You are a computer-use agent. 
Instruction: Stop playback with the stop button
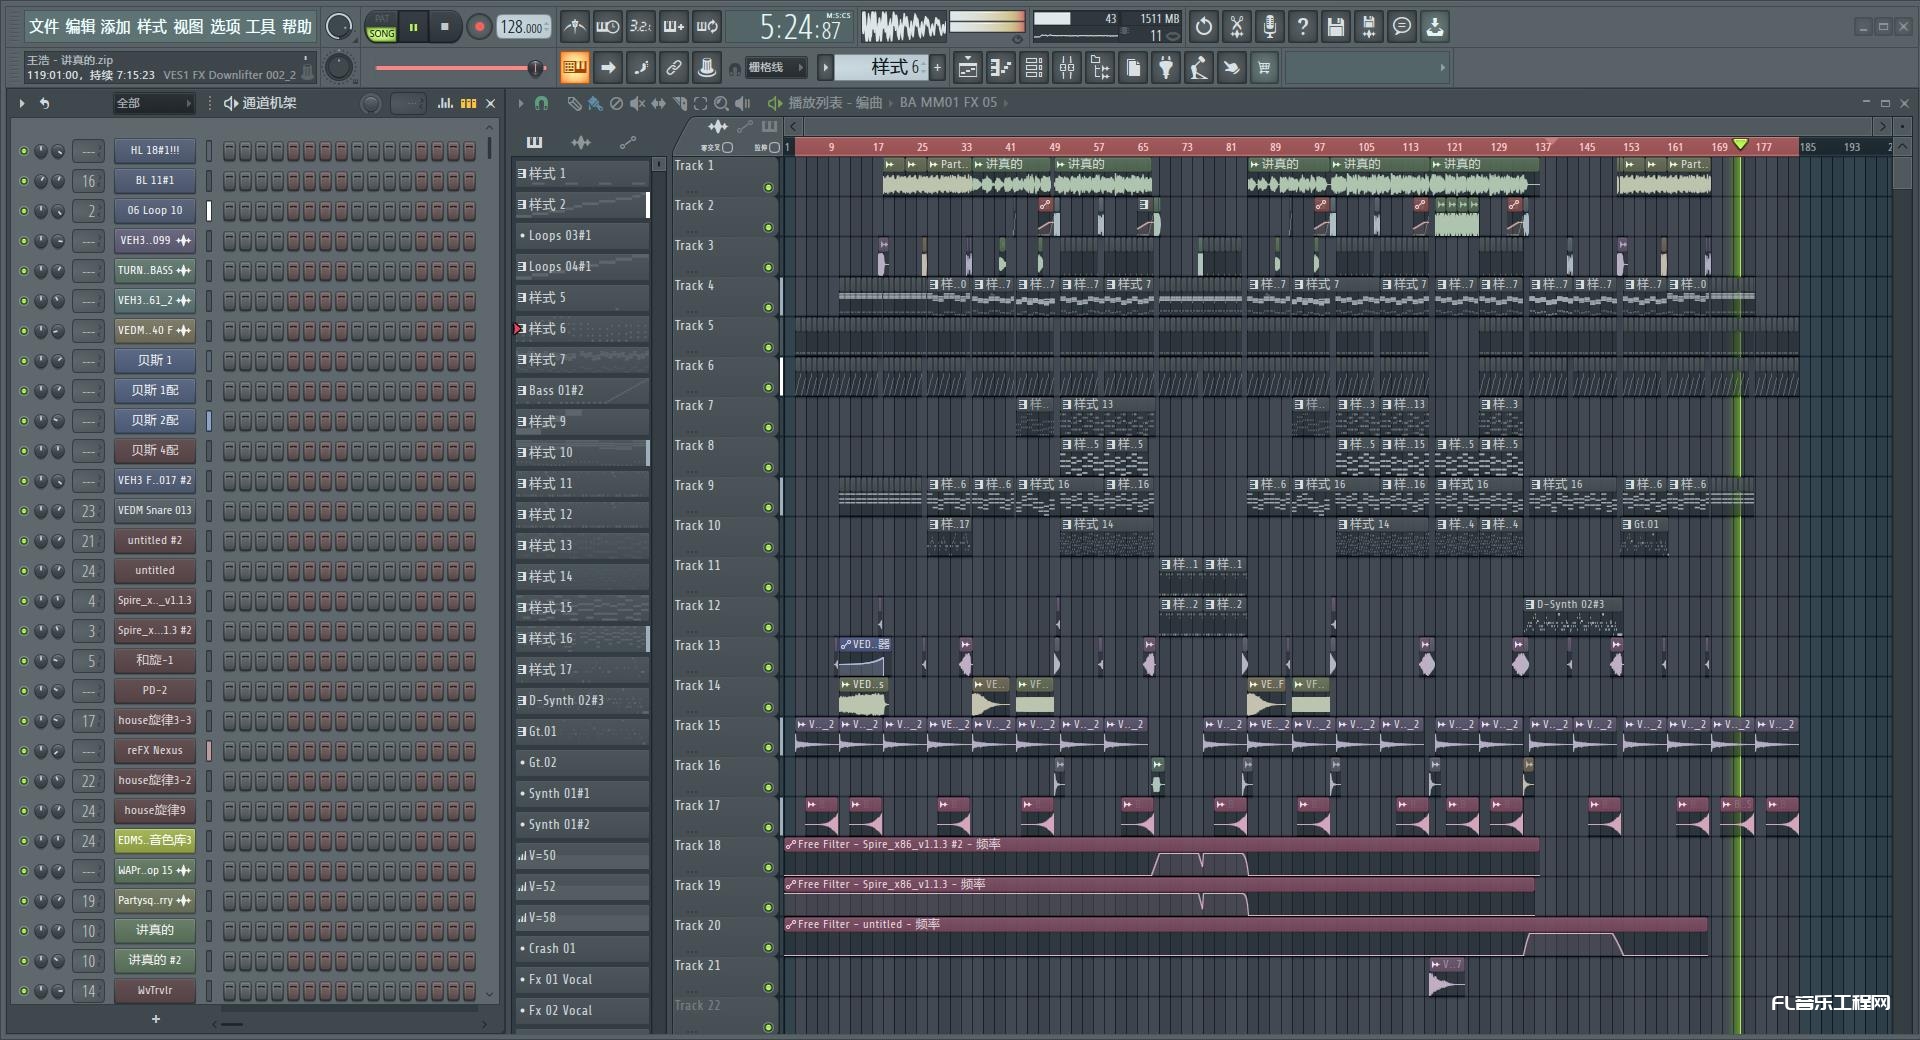coord(445,28)
